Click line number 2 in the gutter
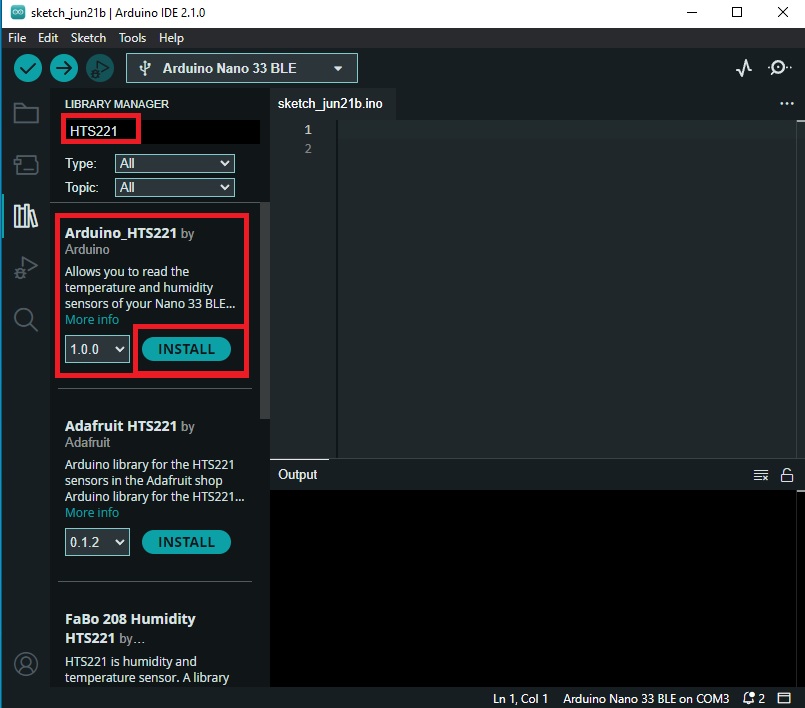 click(308, 148)
